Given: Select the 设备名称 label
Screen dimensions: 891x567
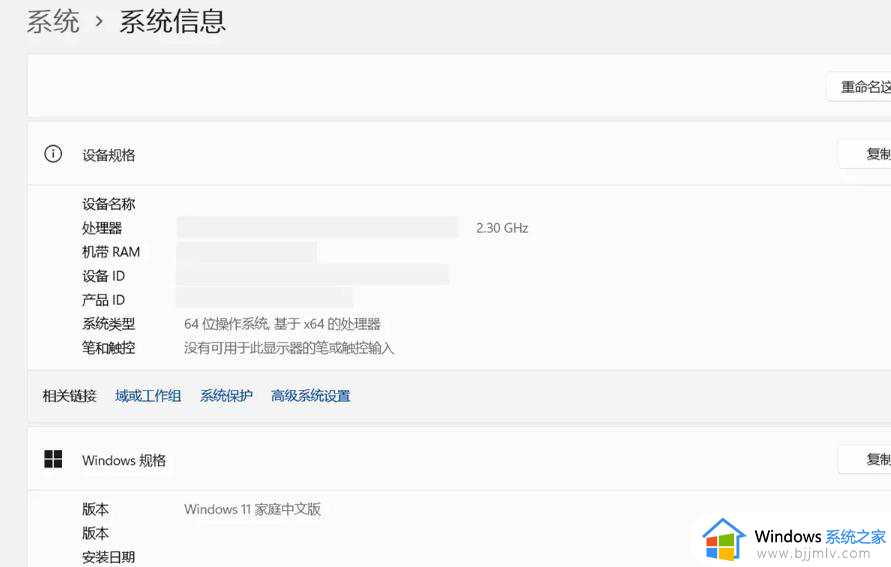Looking at the screenshot, I should (x=109, y=204).
